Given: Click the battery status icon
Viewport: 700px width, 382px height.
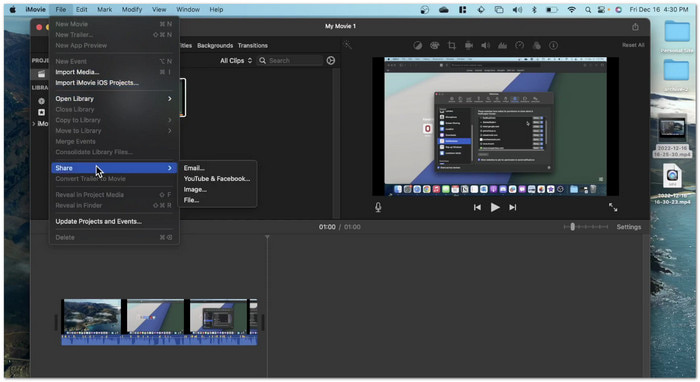Looking at the screenshot, I should [x=552, y=9].
